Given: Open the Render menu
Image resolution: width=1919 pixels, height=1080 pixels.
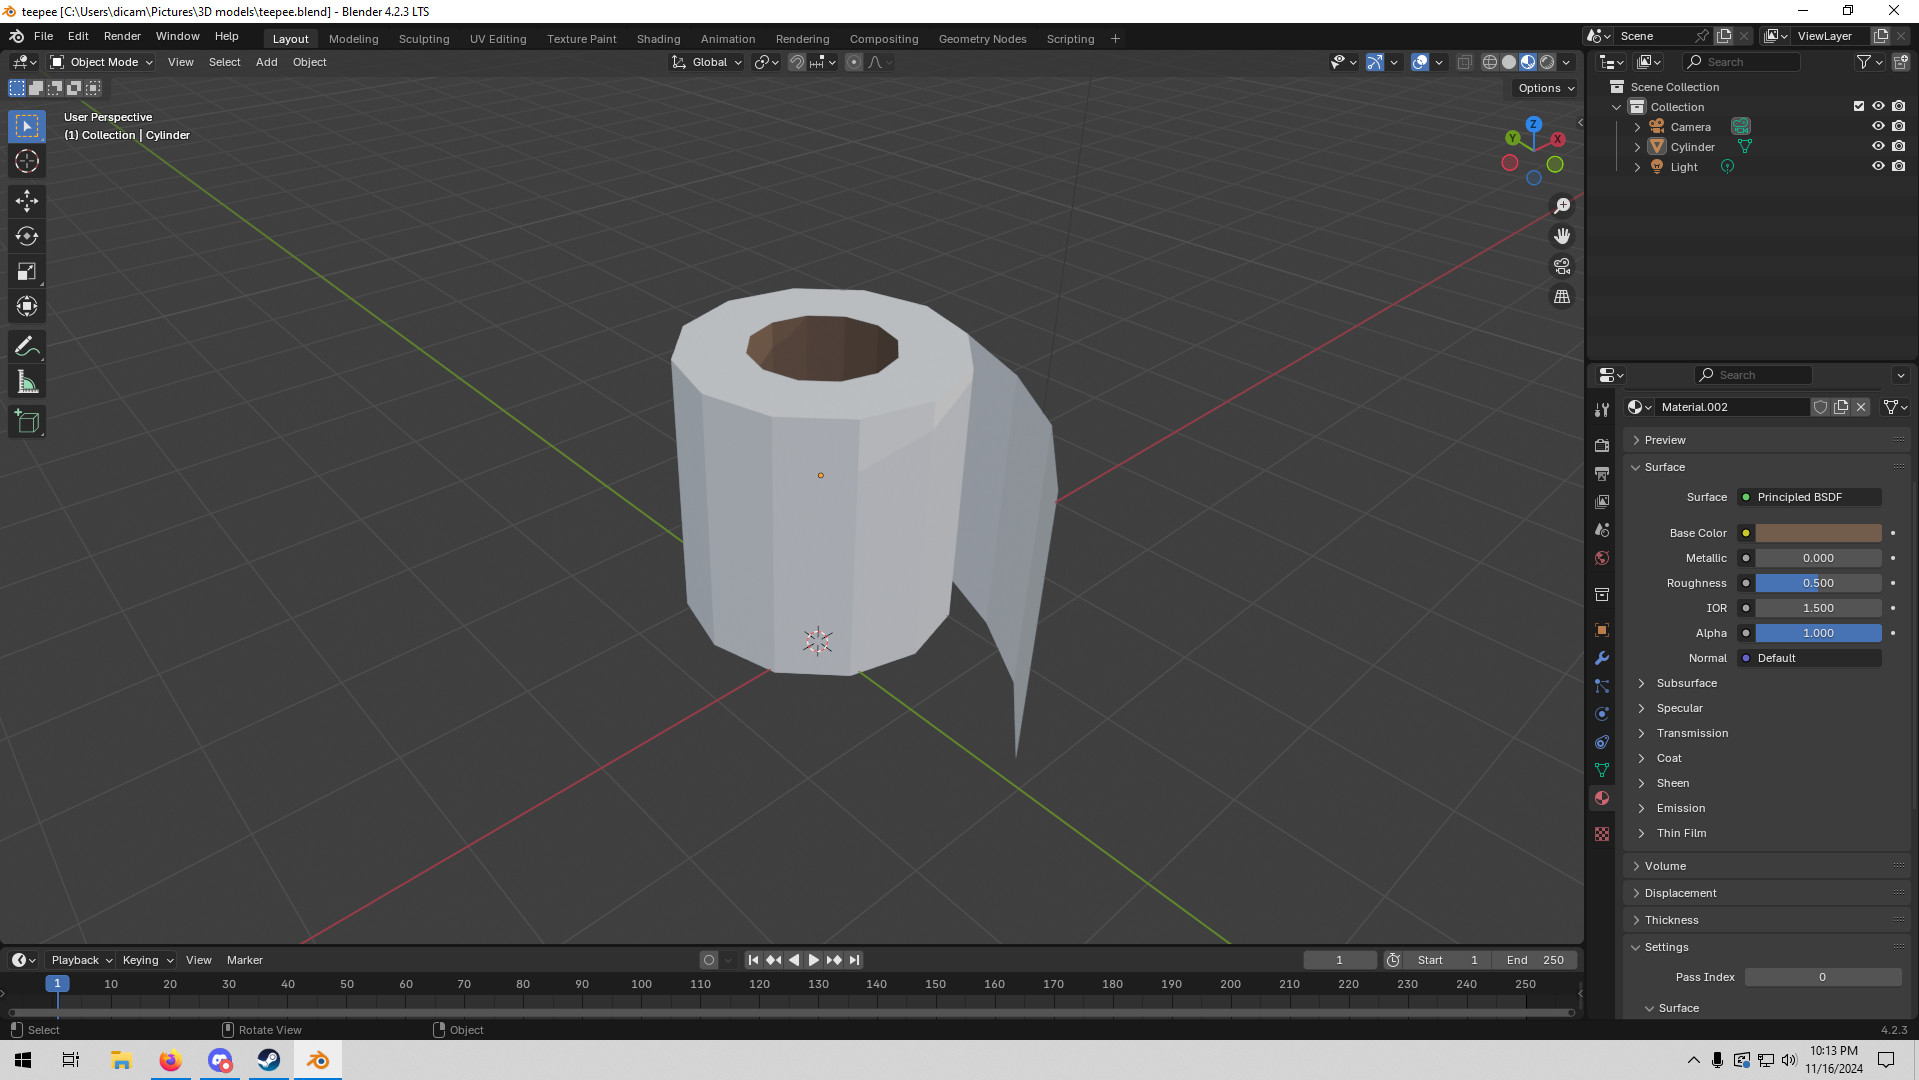Looking at the screenshot, I should coord(122,36).
